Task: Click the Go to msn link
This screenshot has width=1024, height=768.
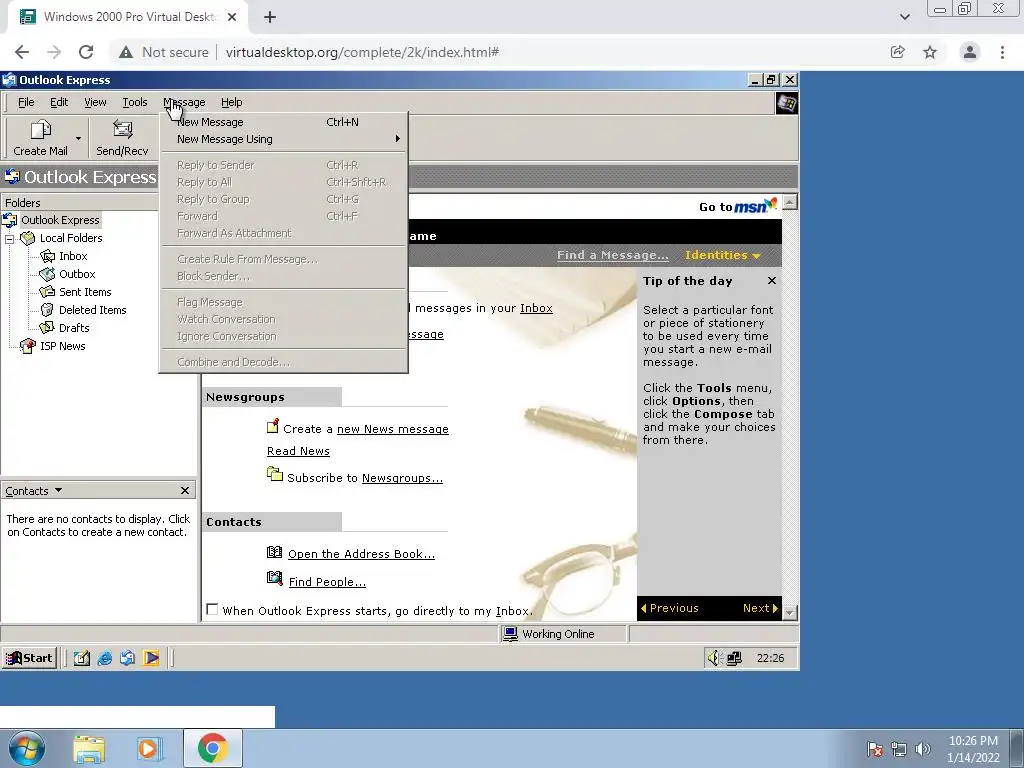Action: 738,206
